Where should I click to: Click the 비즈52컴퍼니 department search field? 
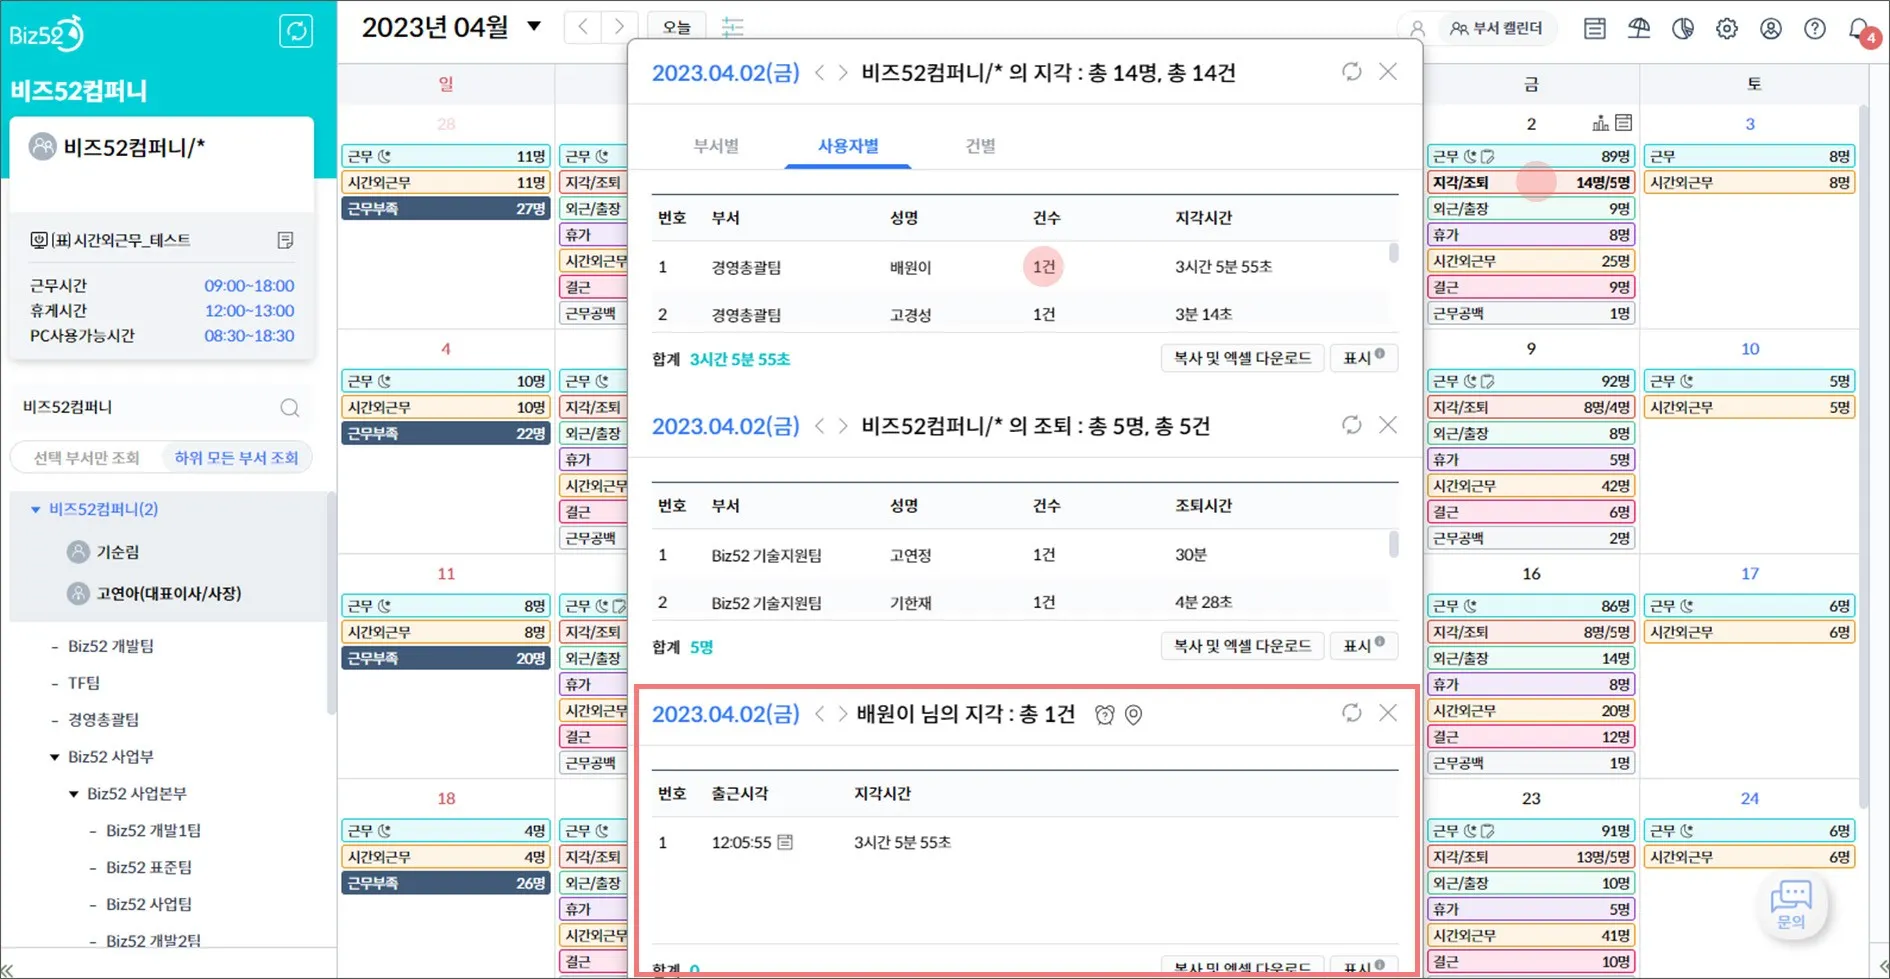(160, 407)
